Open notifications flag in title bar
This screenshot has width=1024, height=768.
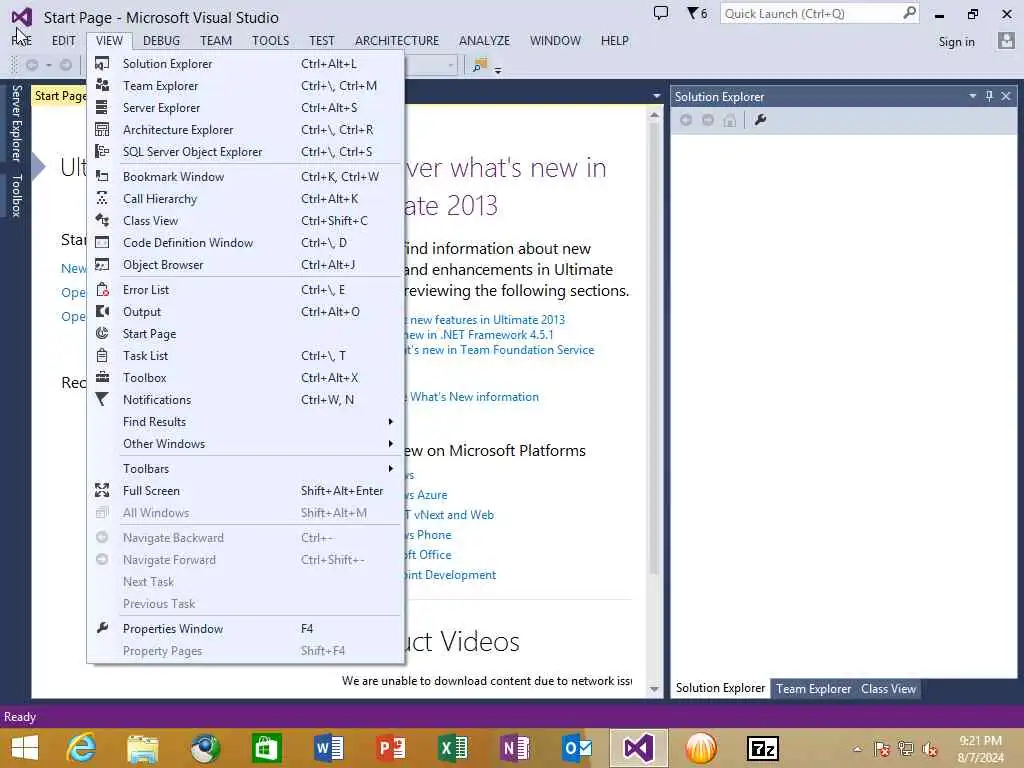[x=697, y=13]
